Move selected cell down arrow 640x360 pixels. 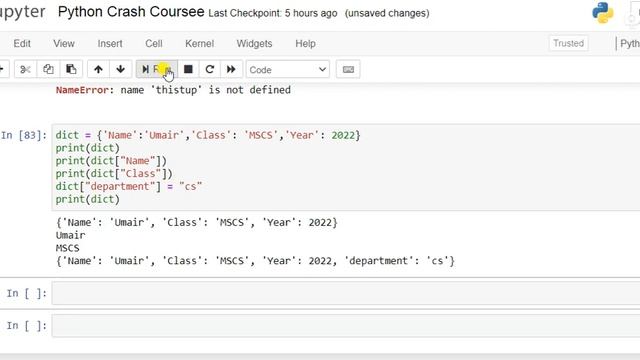tap(120, 69)
